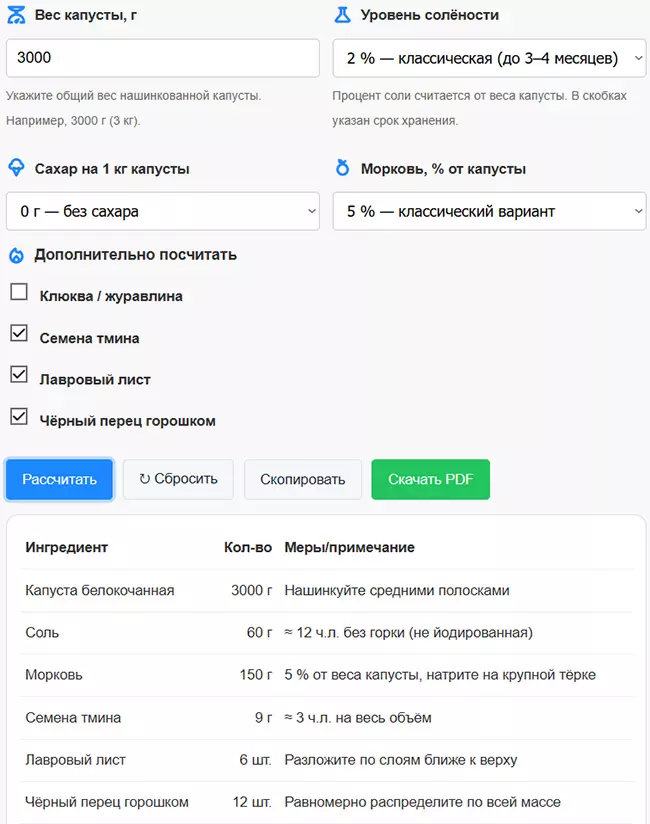The width and height of the screenshot is (650, 824).
Task: Click the cabbage weight input field showing 3000
Action: pyautogui.click(x=163, y=59)
